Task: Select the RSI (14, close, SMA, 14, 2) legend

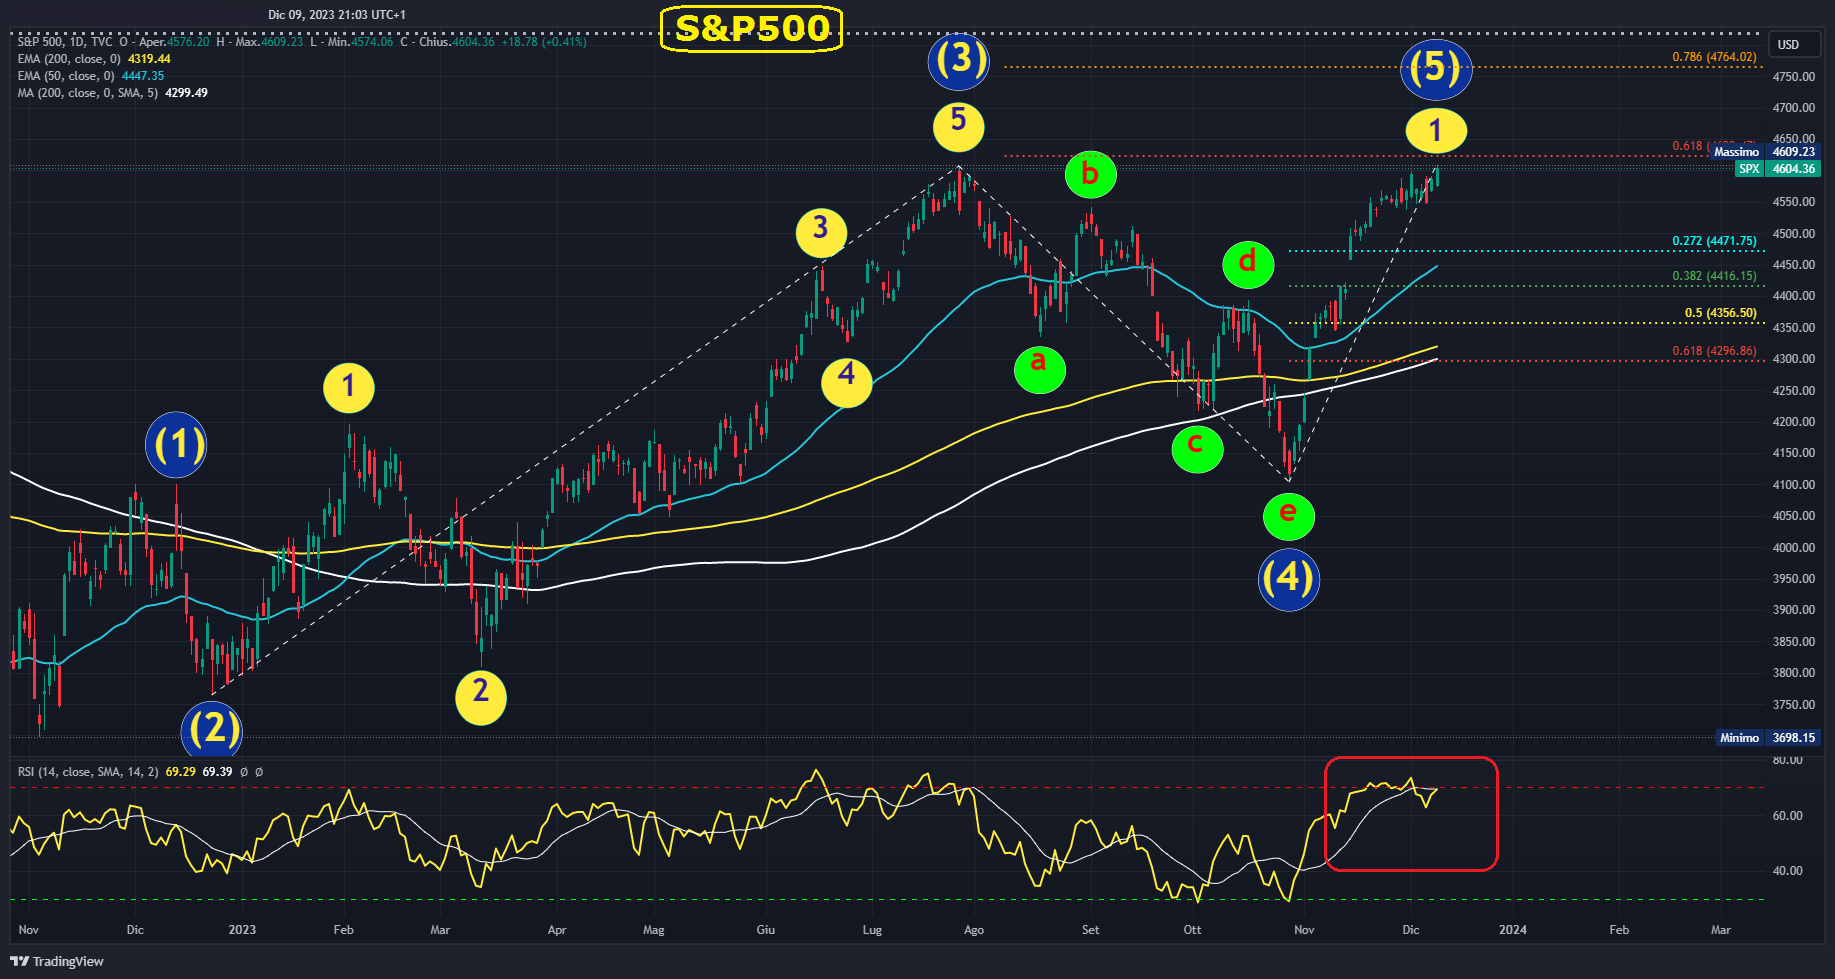Action: click(x=88, y=772)
